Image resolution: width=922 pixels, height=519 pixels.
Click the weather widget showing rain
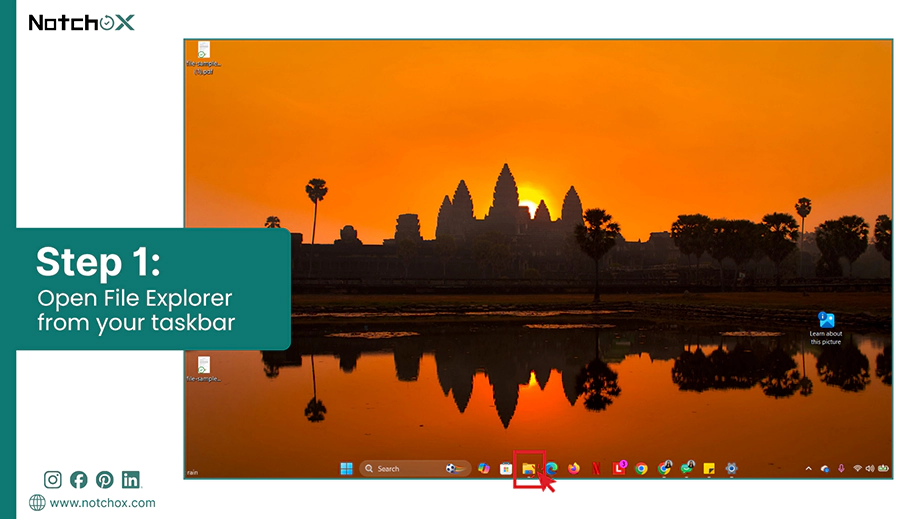click(193, 472)
